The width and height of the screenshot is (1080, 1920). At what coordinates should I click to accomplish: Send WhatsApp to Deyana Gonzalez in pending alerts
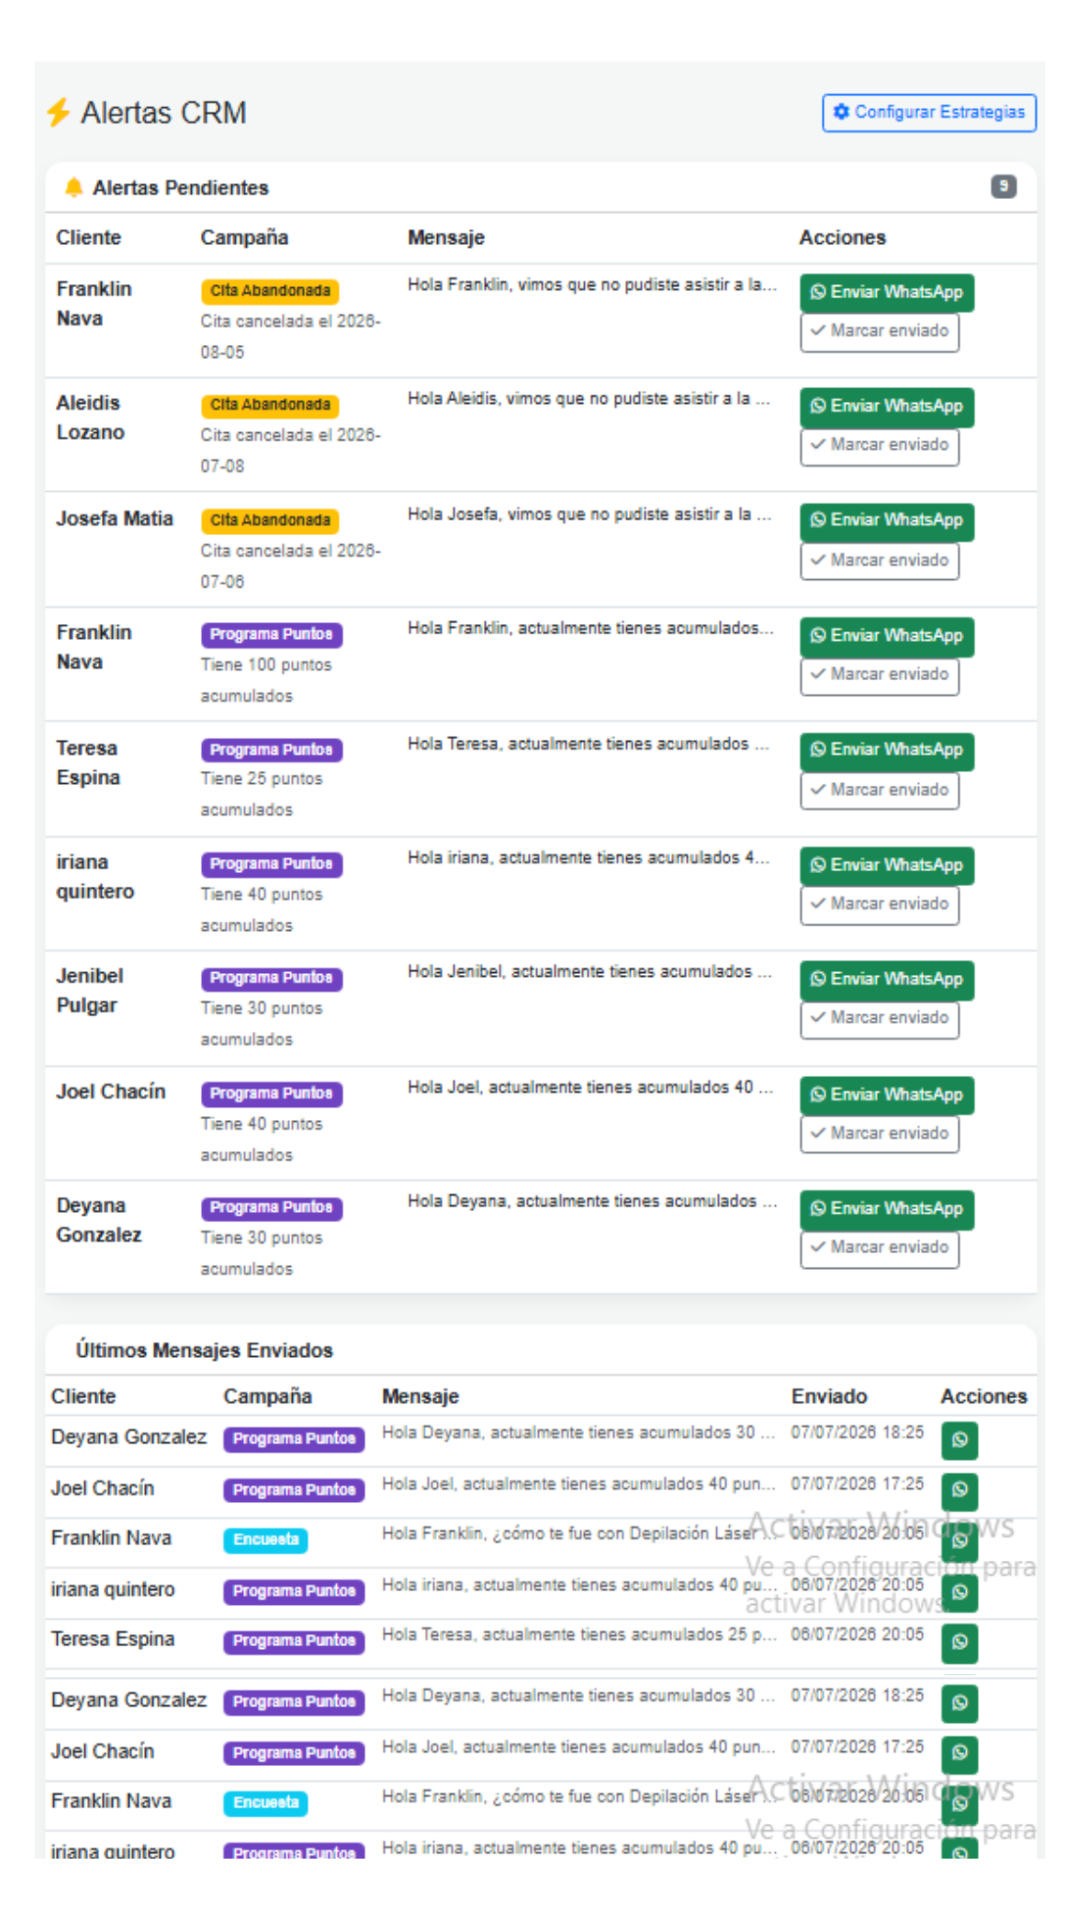[887, 1209]
